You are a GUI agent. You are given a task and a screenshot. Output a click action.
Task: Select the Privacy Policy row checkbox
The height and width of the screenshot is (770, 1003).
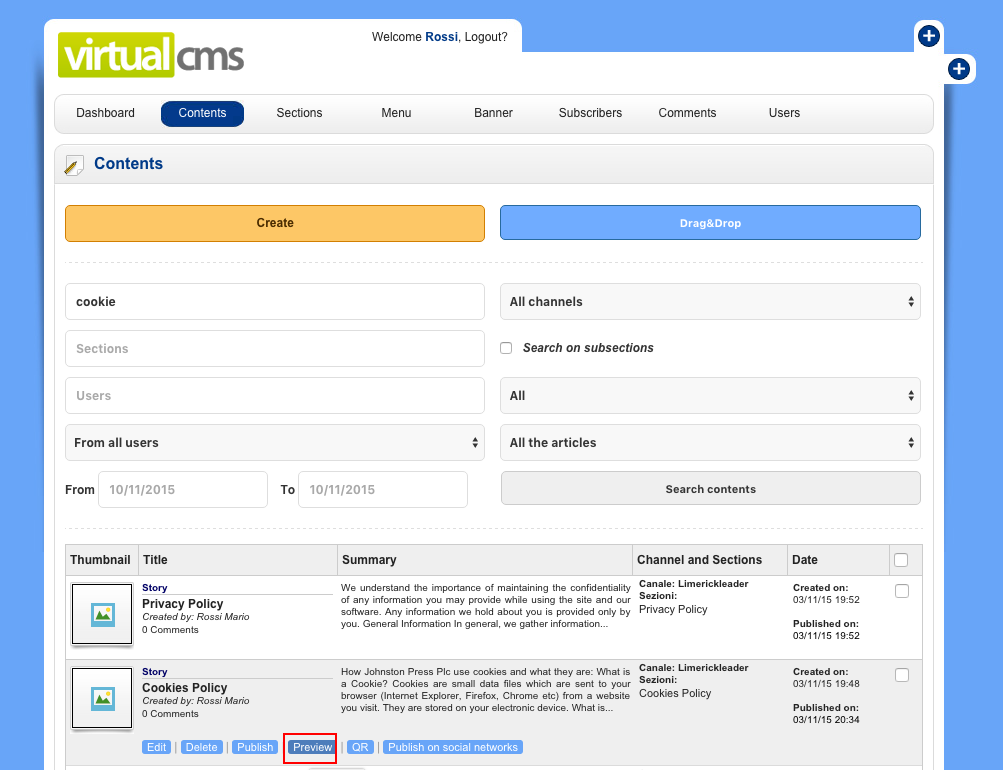(x=902, y=591)
